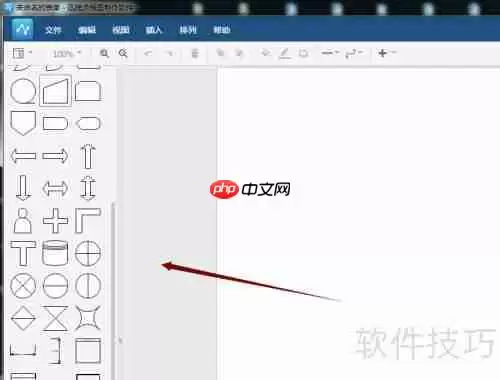Select the right bracket shape
Viewport: 500px width, 380px height.
tap(56, 351)
